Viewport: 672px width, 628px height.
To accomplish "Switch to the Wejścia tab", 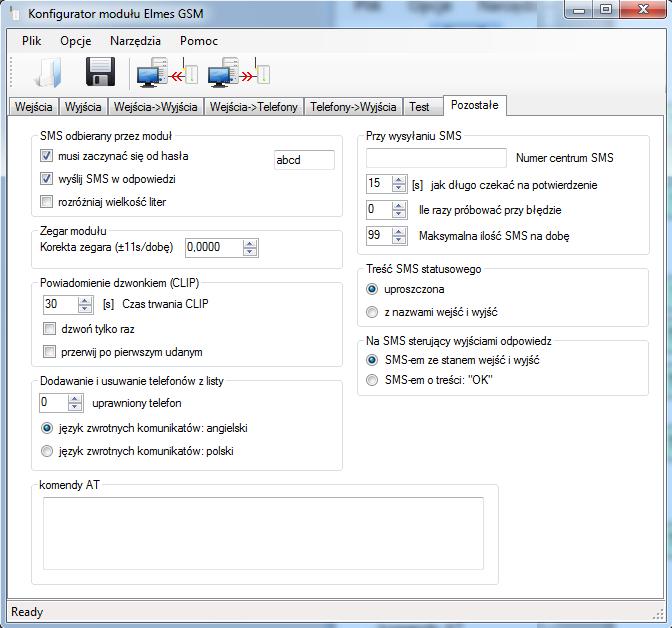I will click(x=34, y=107).
